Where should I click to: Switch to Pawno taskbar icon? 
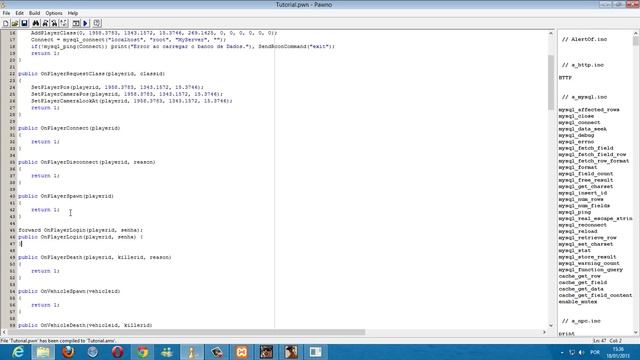point(192,352)
